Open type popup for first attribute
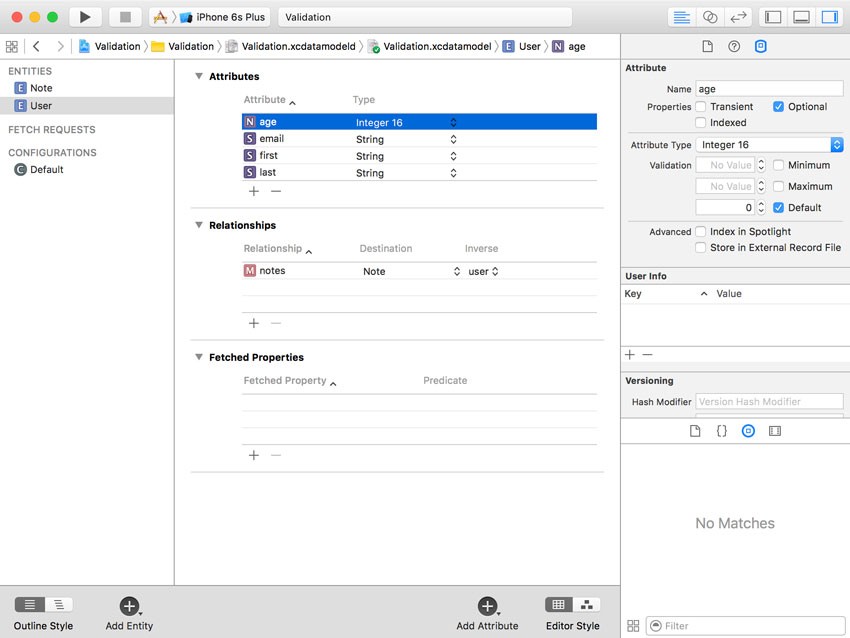The image size is (850, 638). [x=453, y=156]
